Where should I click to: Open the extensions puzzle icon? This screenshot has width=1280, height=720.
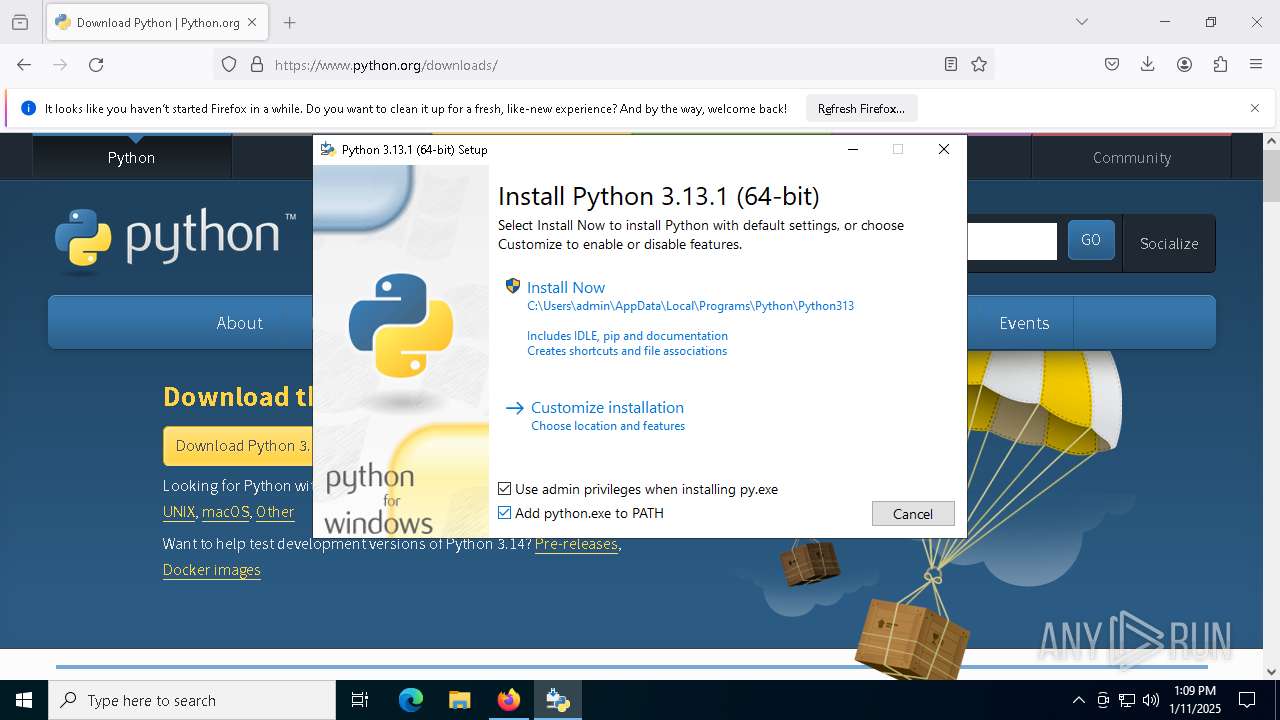pos(1220,64)
